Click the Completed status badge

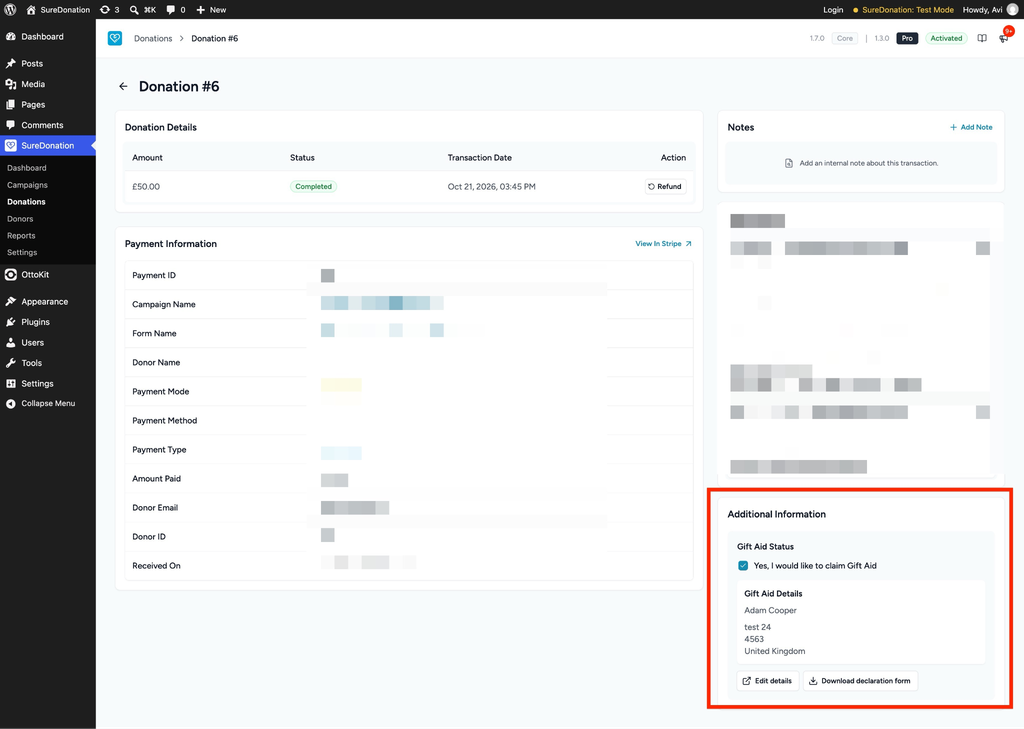click(313, 187)
